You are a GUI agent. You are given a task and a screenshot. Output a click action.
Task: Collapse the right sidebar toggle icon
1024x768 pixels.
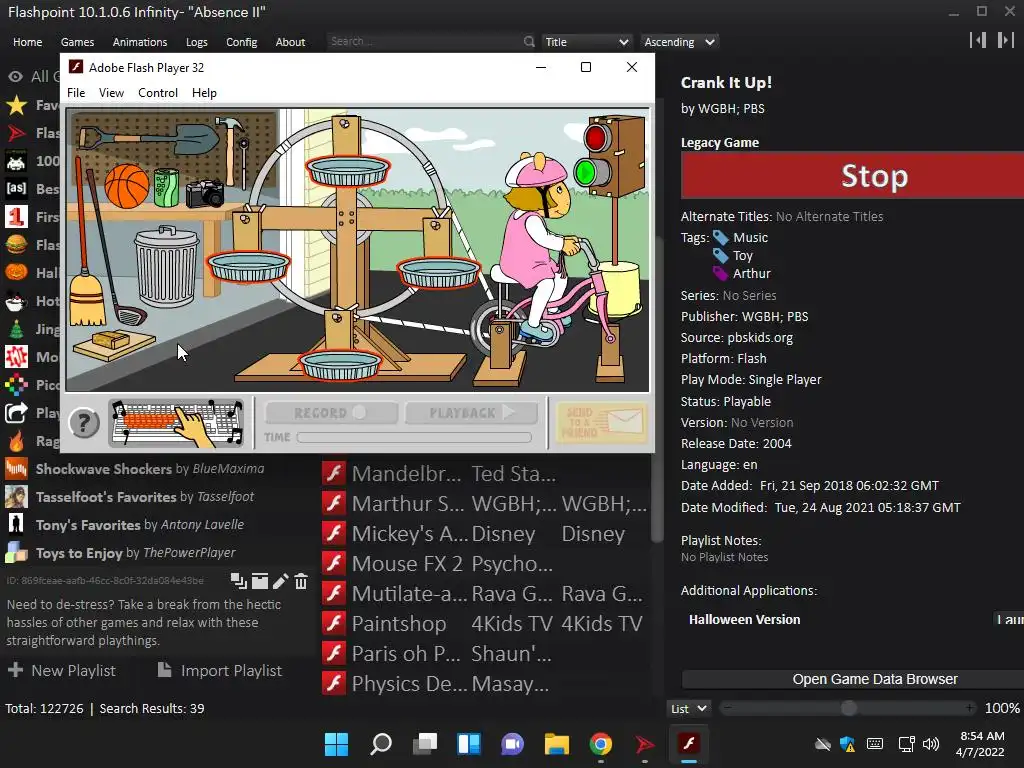1005,40
